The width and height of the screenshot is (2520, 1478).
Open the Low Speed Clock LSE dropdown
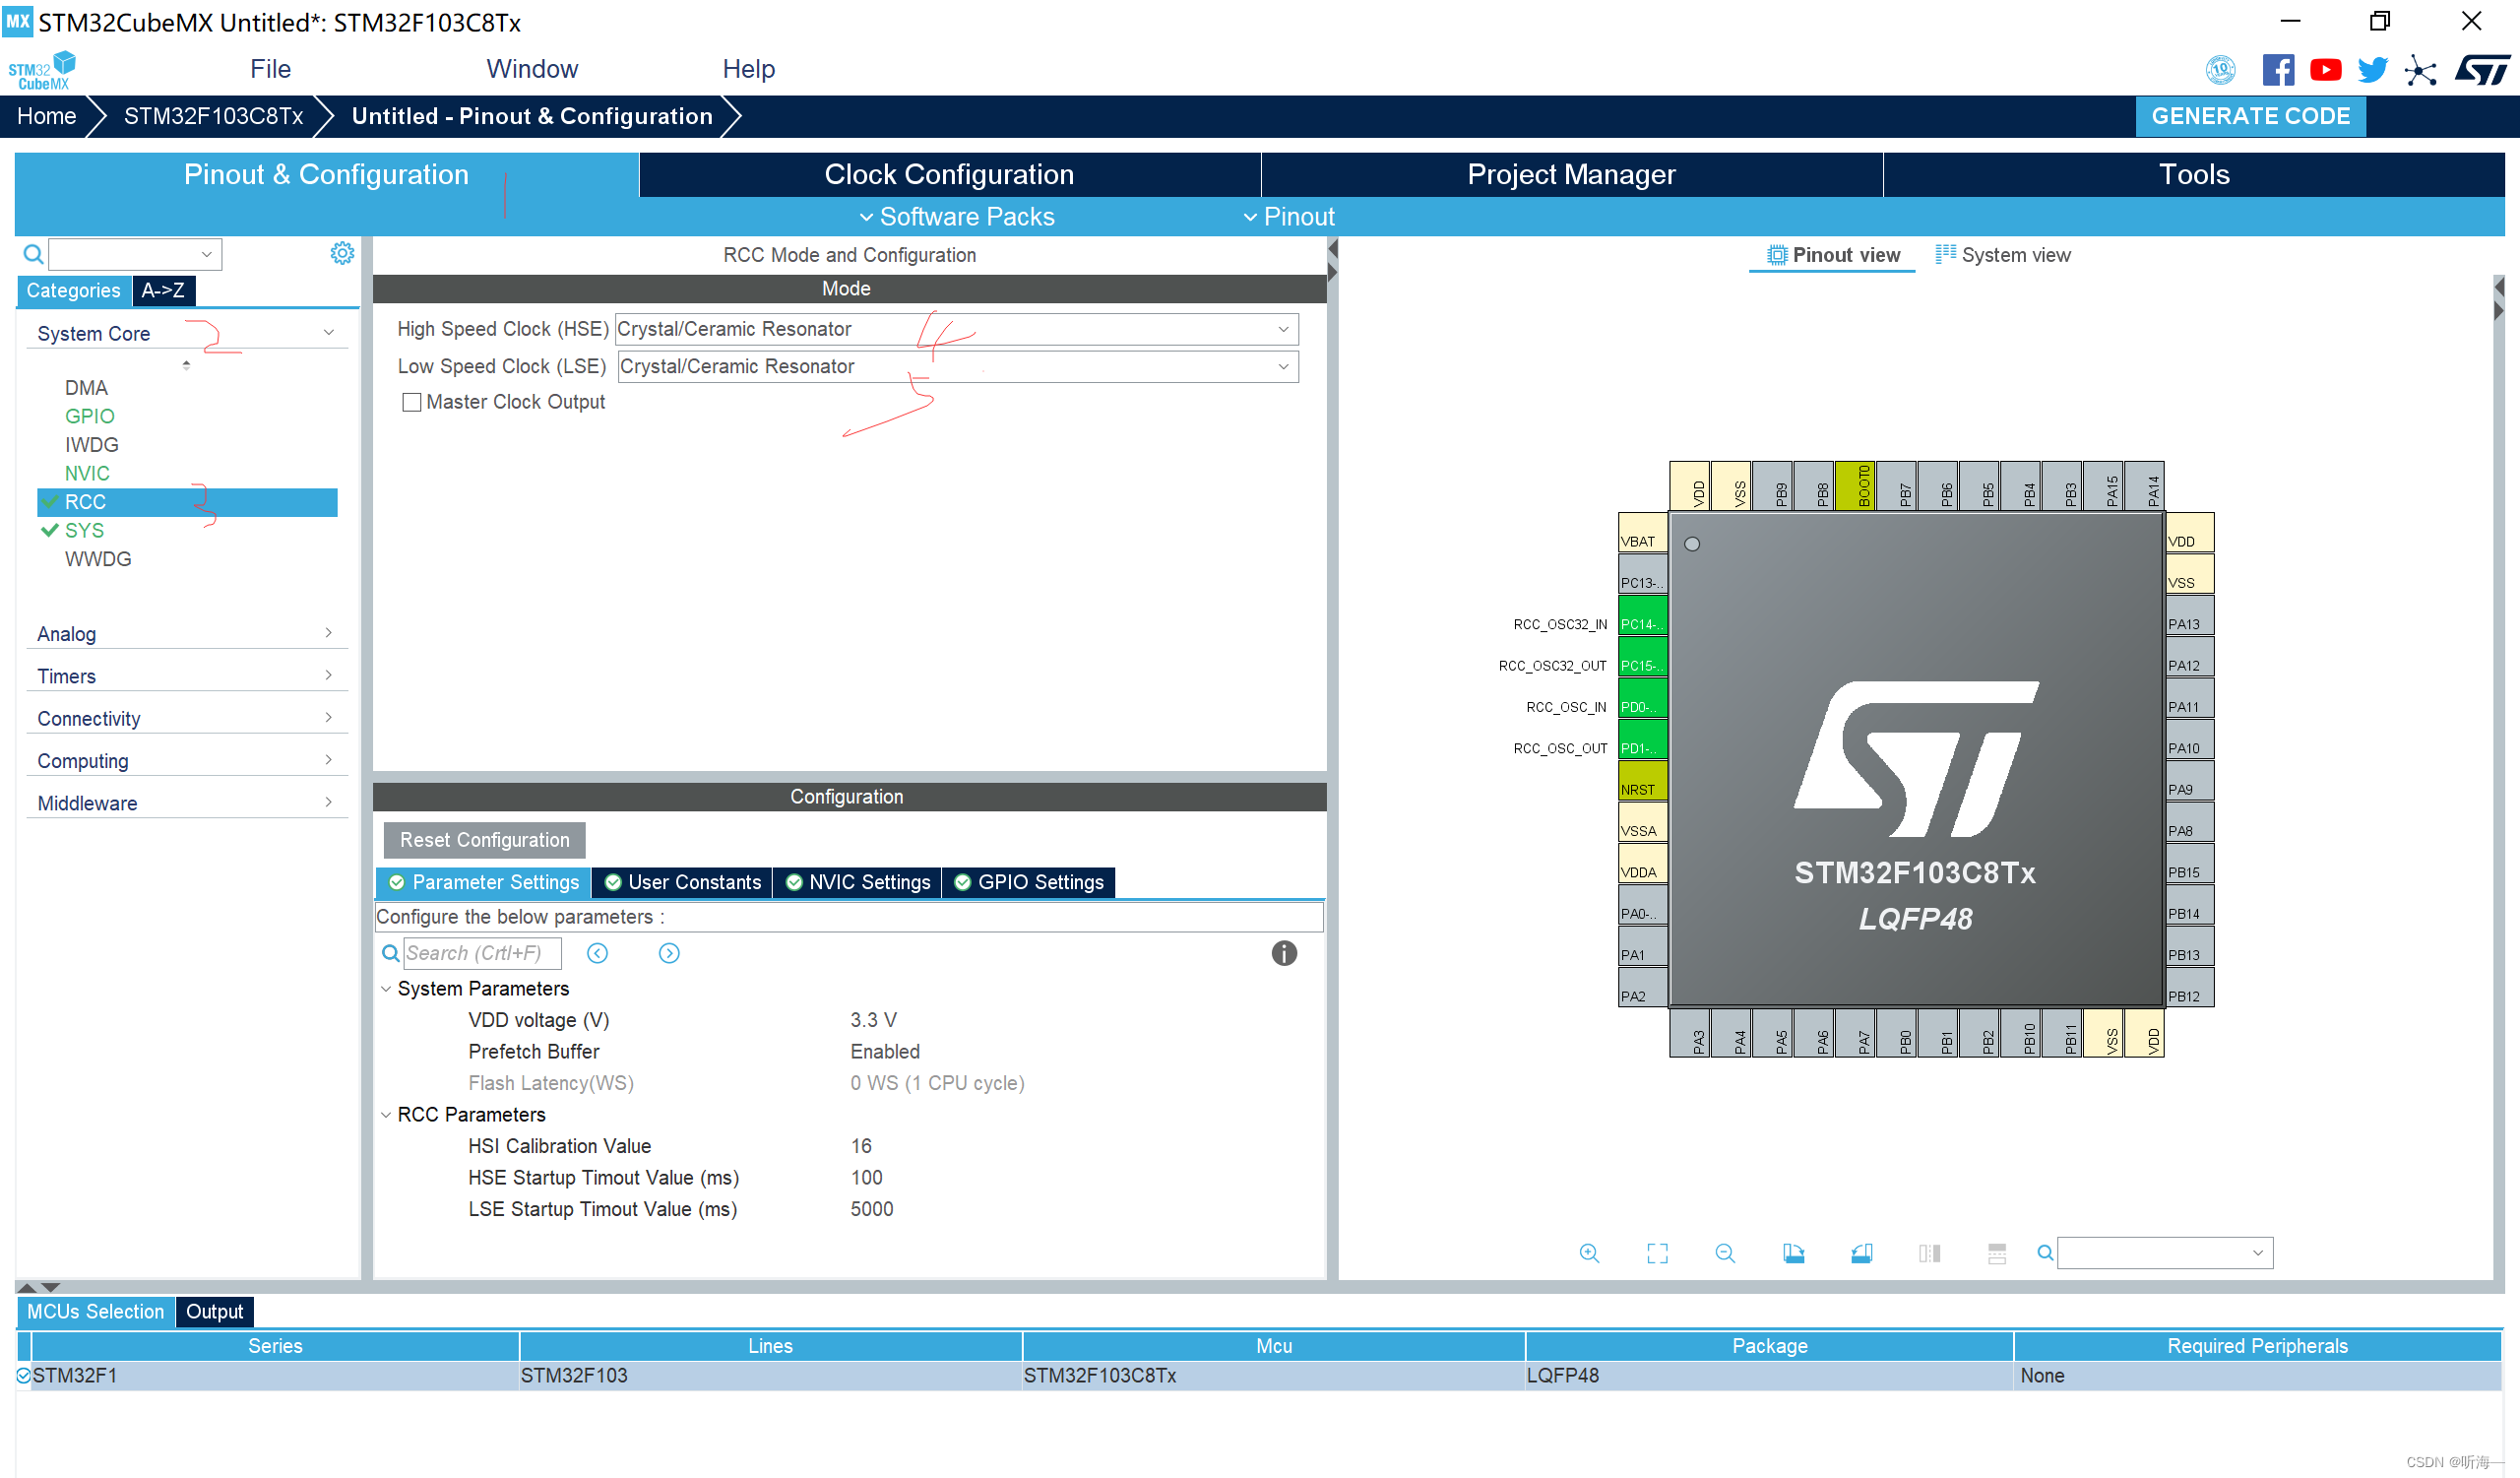pyautogui.click(x=1283, y=366)
